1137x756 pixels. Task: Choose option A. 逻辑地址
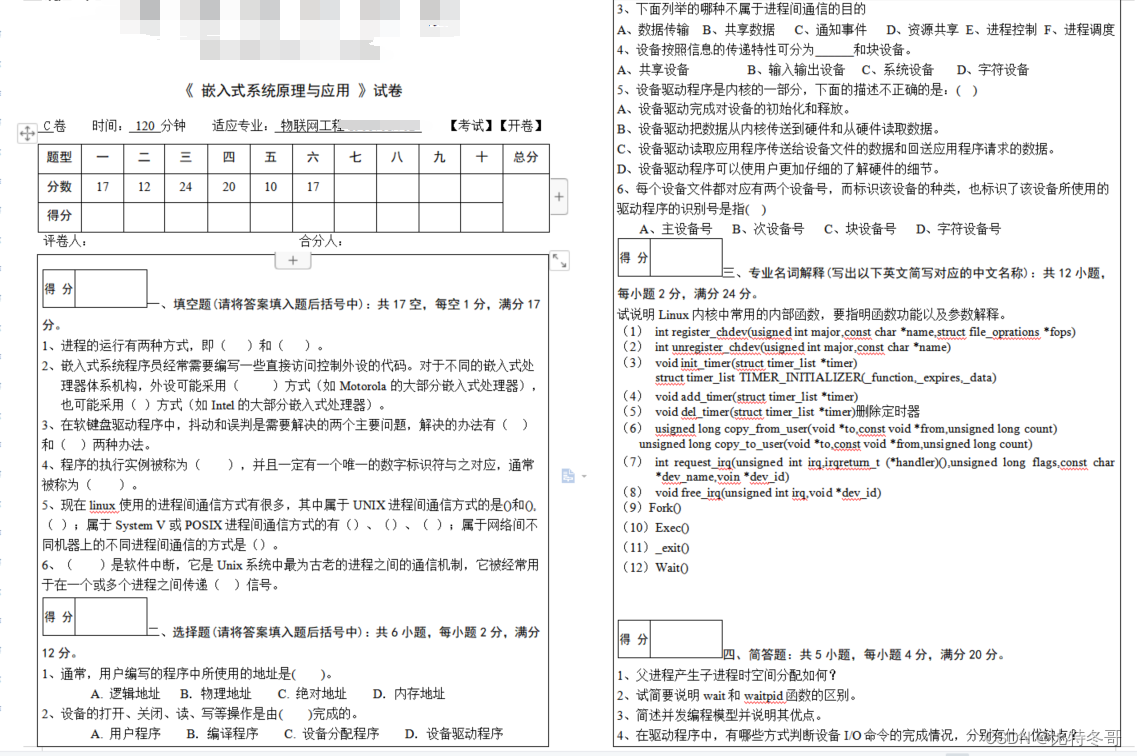(125, 694)
